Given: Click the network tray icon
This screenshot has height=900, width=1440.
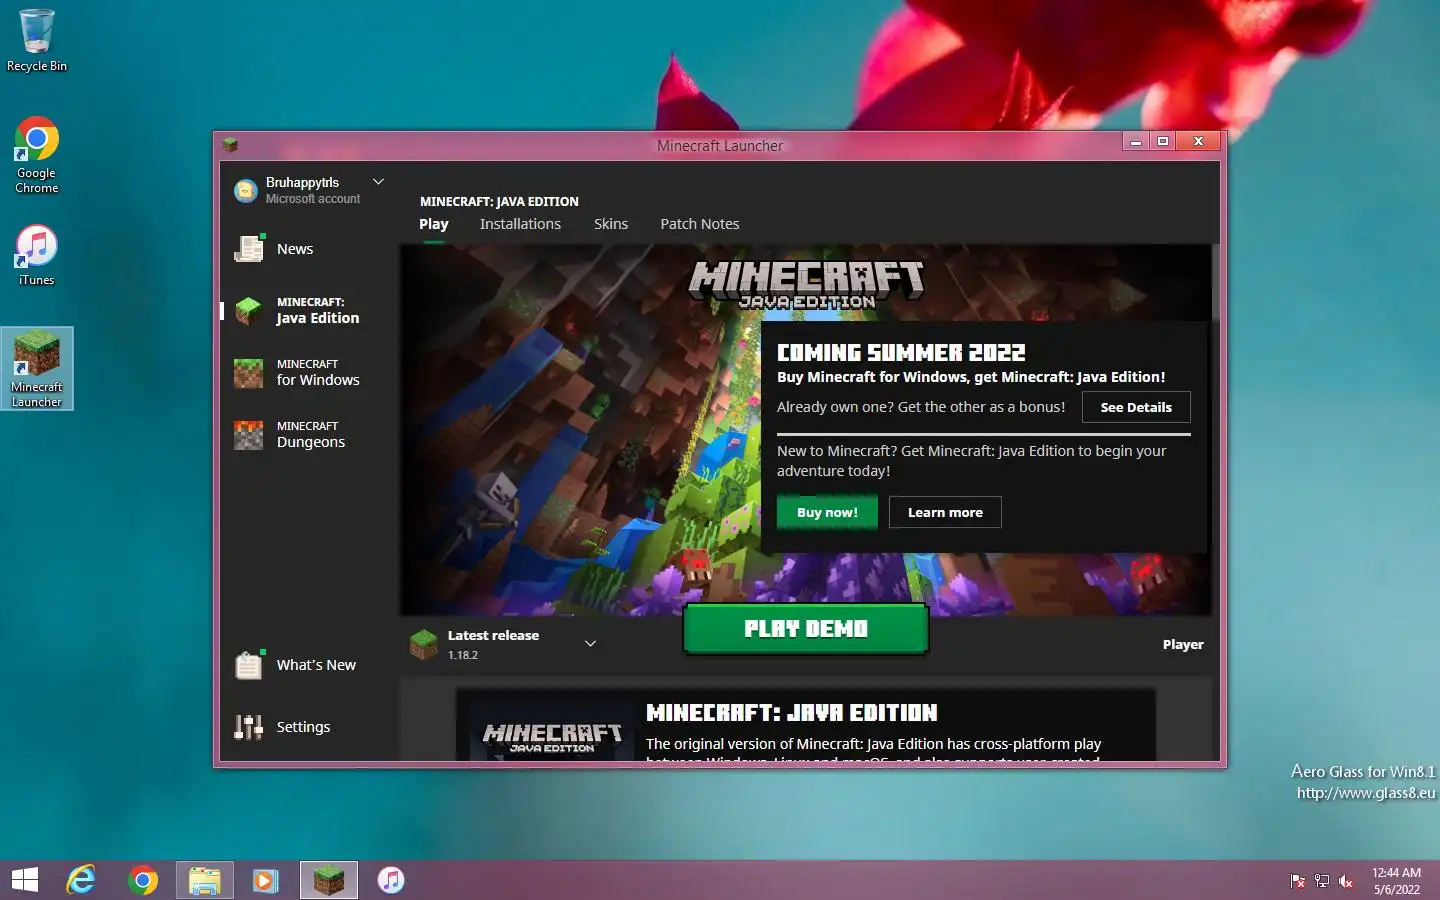Looking at the screenshot, I should coord(1322,881).
